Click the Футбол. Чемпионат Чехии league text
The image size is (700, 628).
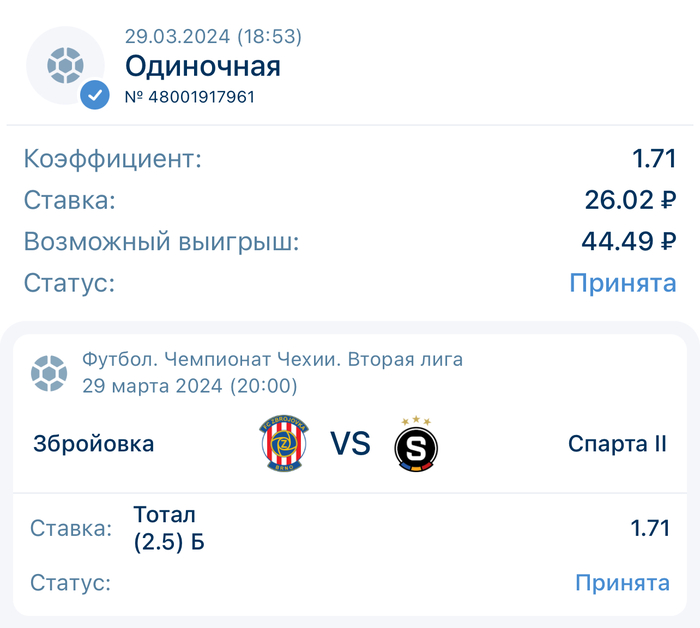point(272,360)
